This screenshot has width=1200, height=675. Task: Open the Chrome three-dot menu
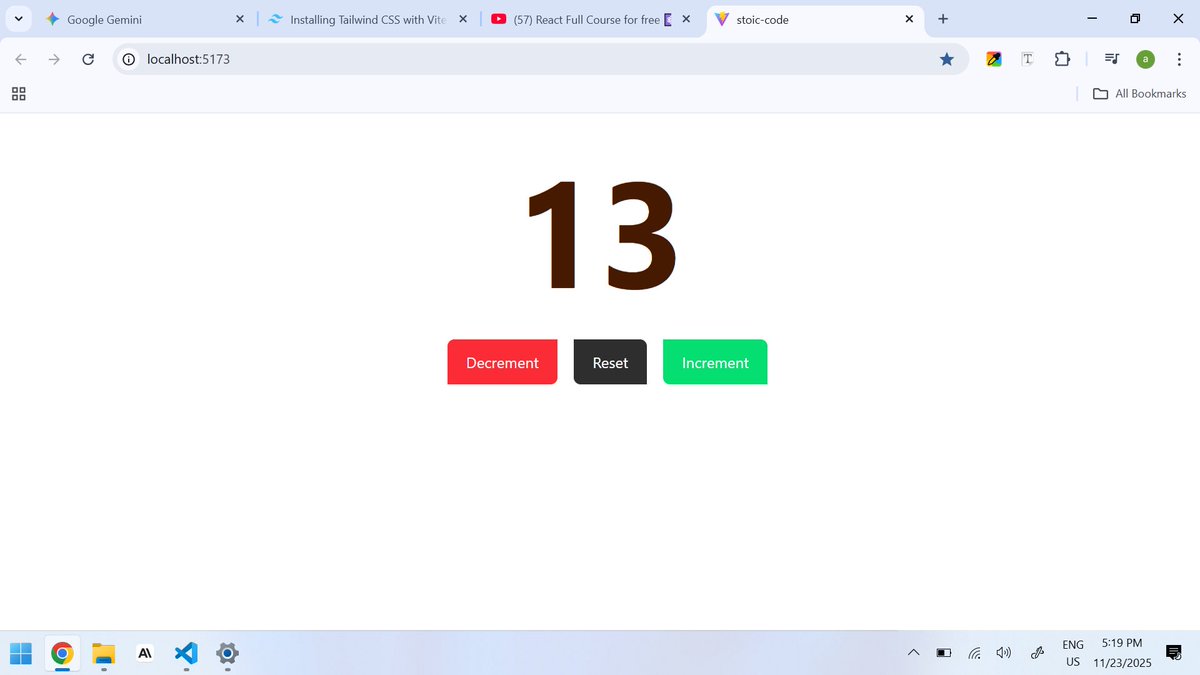1180,59
